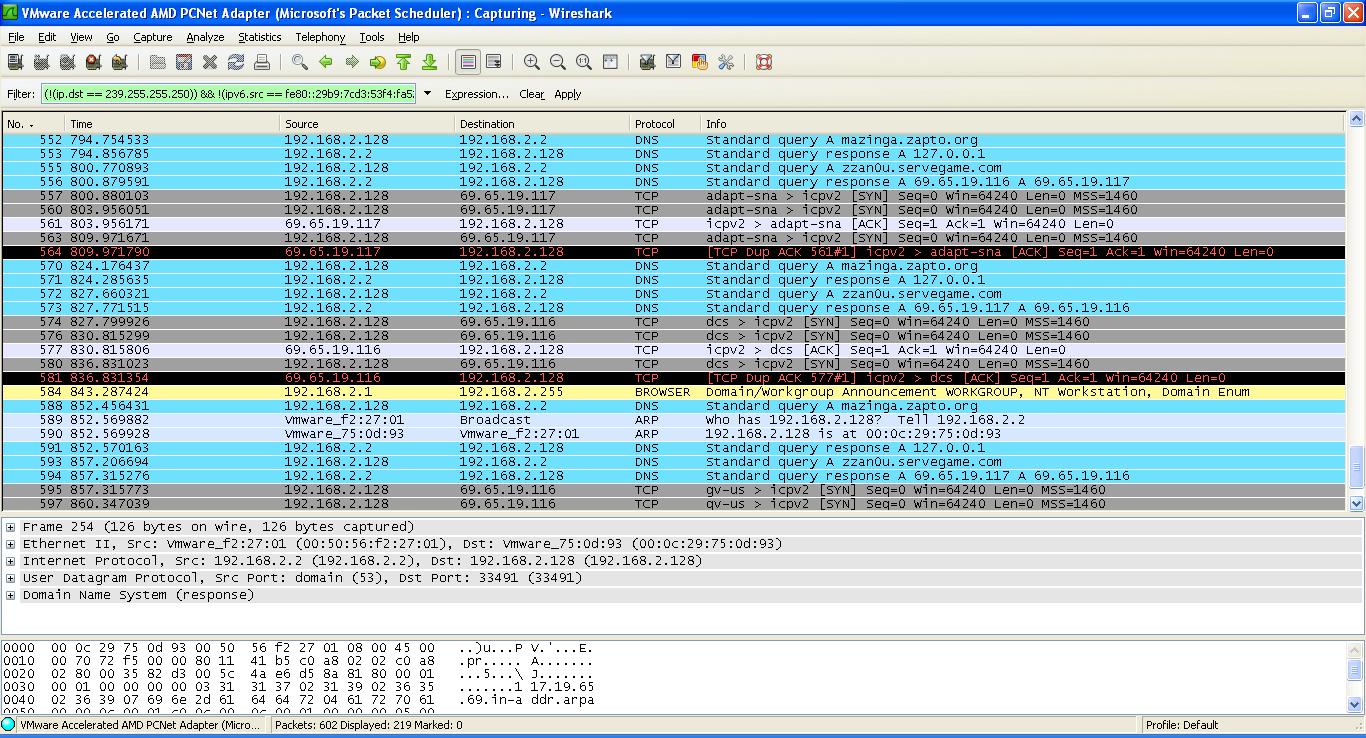Go forward in packet history arrow
Screen dimensions: 1366x738
[x=352, y=62]
